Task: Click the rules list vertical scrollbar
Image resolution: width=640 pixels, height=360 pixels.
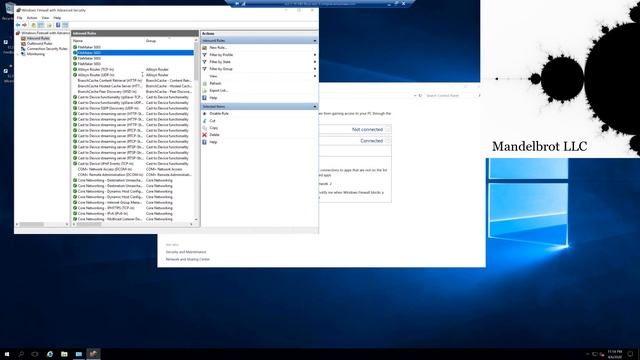Action: click(x=196, y=131)
